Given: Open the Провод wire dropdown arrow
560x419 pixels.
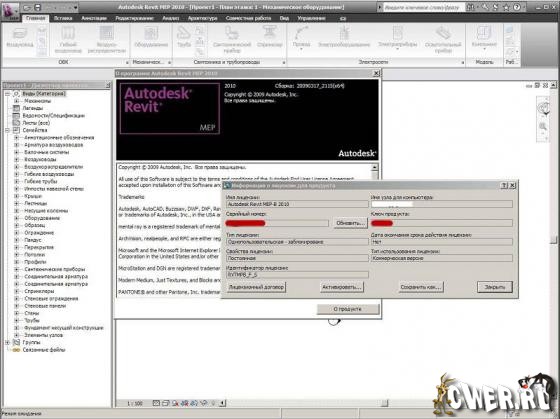Looking at the screenshot, I should 301,49.
